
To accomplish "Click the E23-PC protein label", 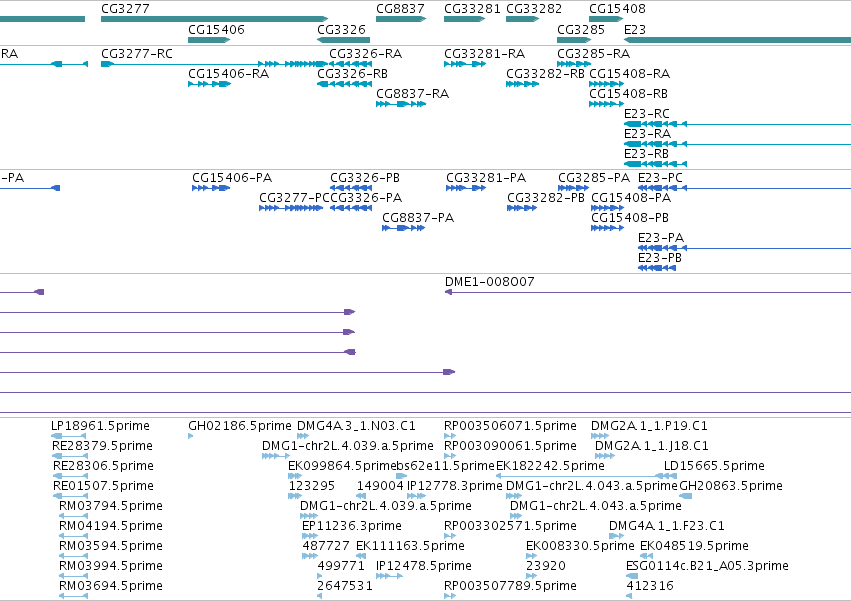I will pos(660,178).
